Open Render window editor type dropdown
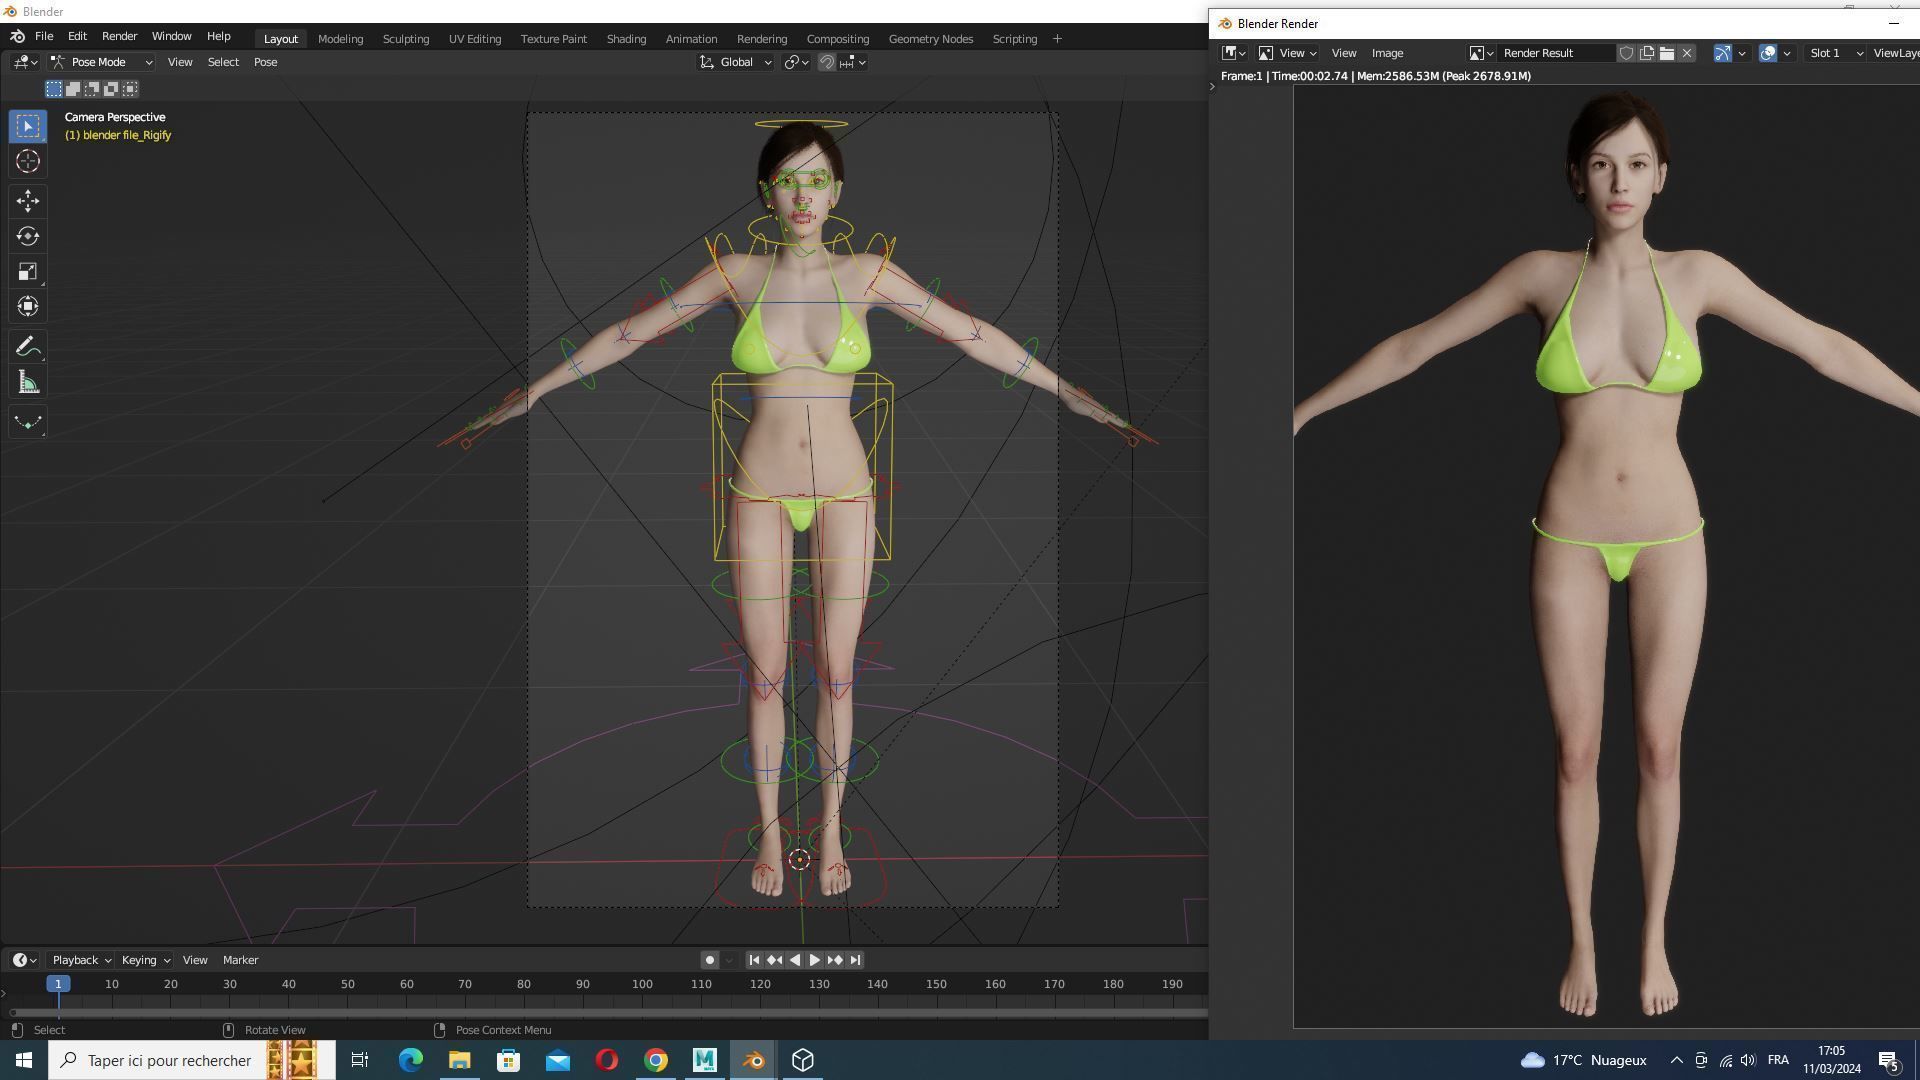The image size is (1920, 1080). [1234, 53]
